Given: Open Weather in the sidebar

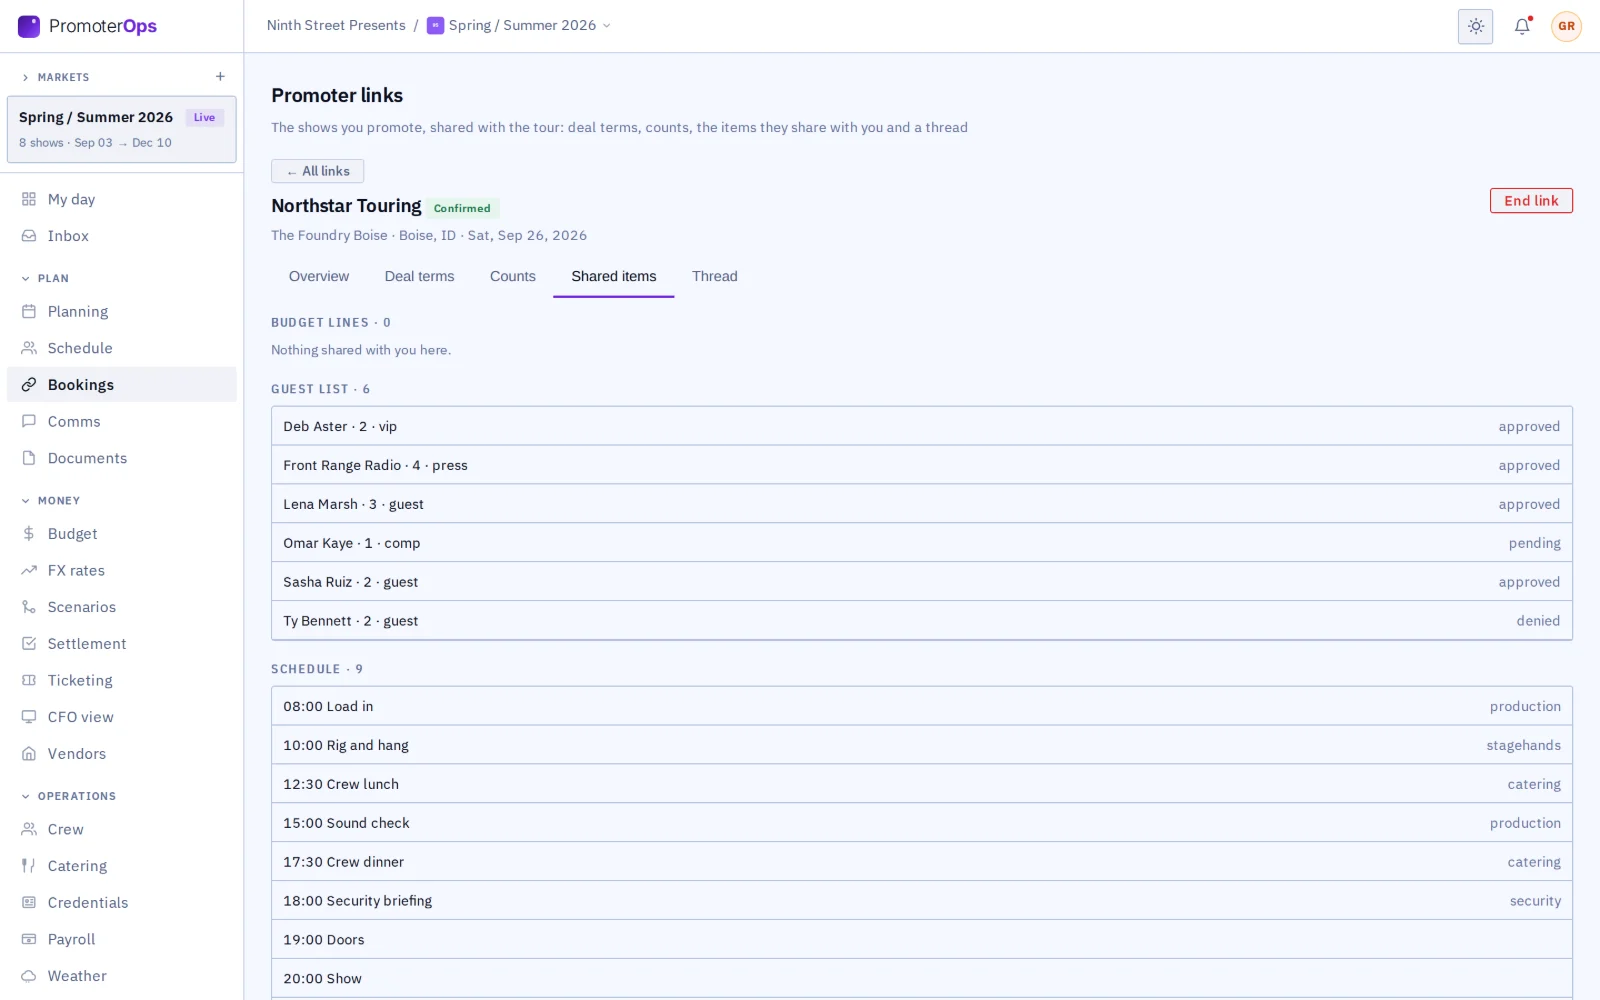Looking at the screenshot, I should [x=122, y=976].
